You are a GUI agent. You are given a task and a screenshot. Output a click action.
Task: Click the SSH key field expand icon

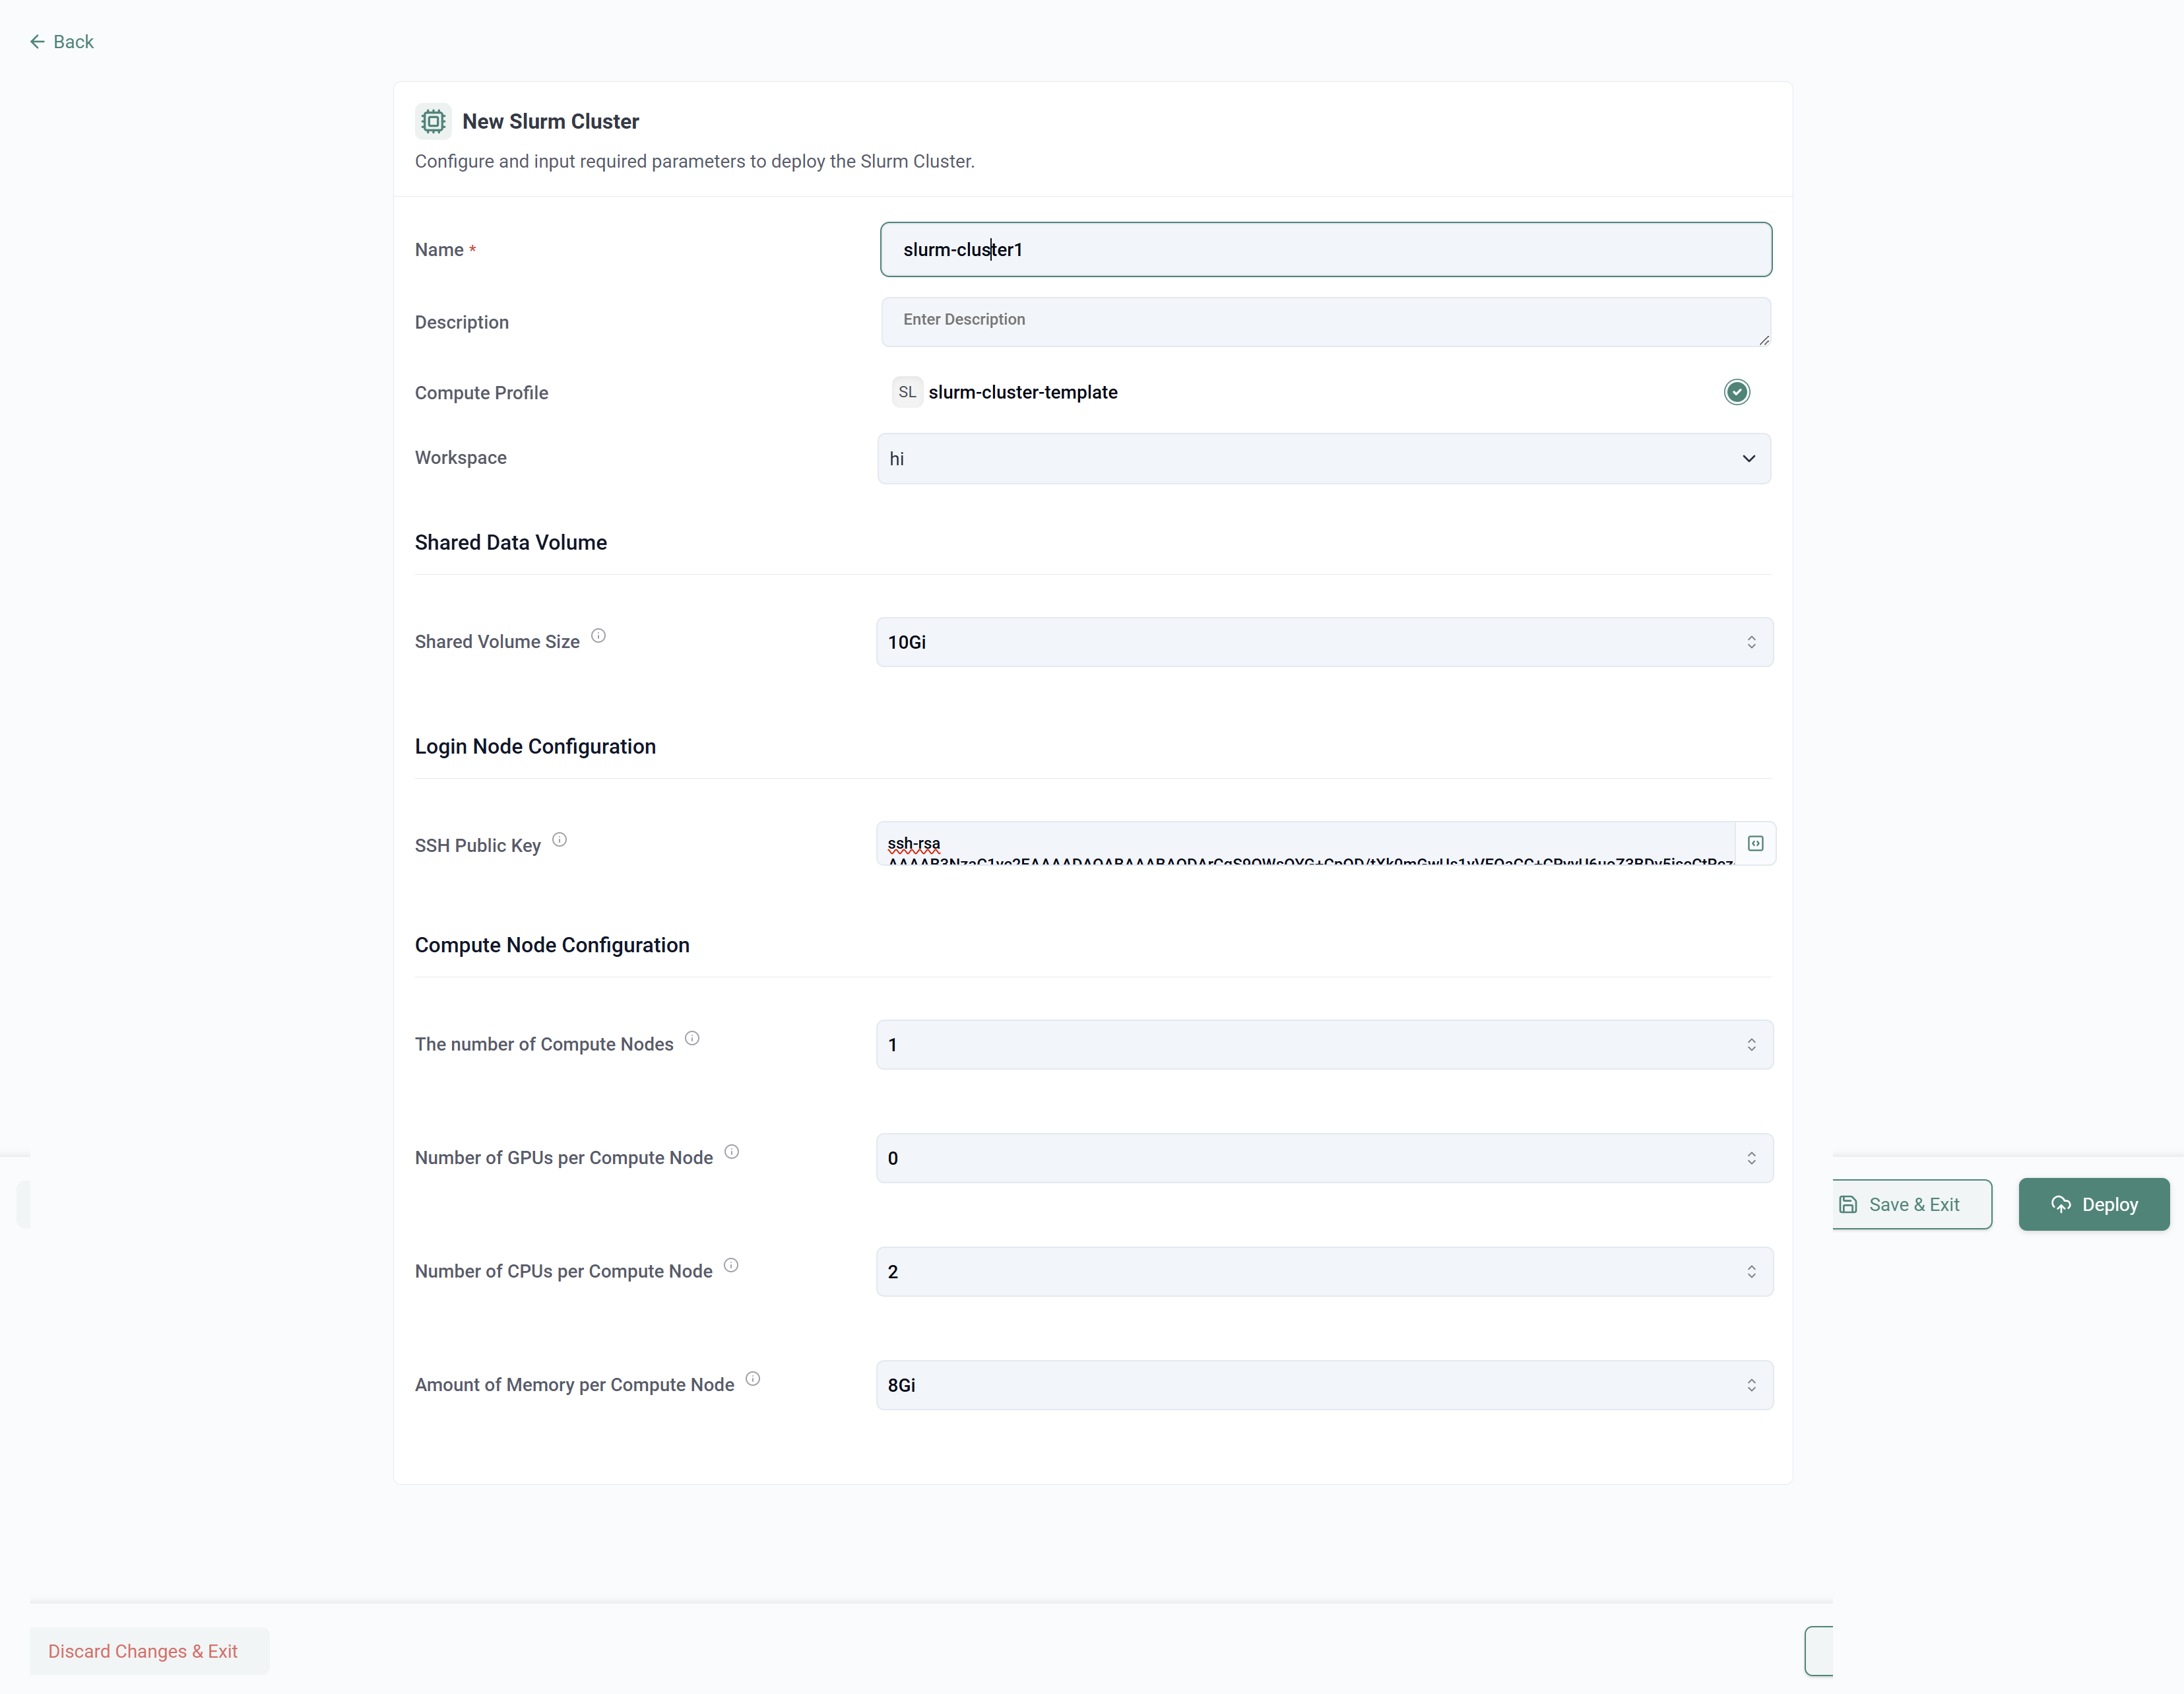coord(1755,844)
